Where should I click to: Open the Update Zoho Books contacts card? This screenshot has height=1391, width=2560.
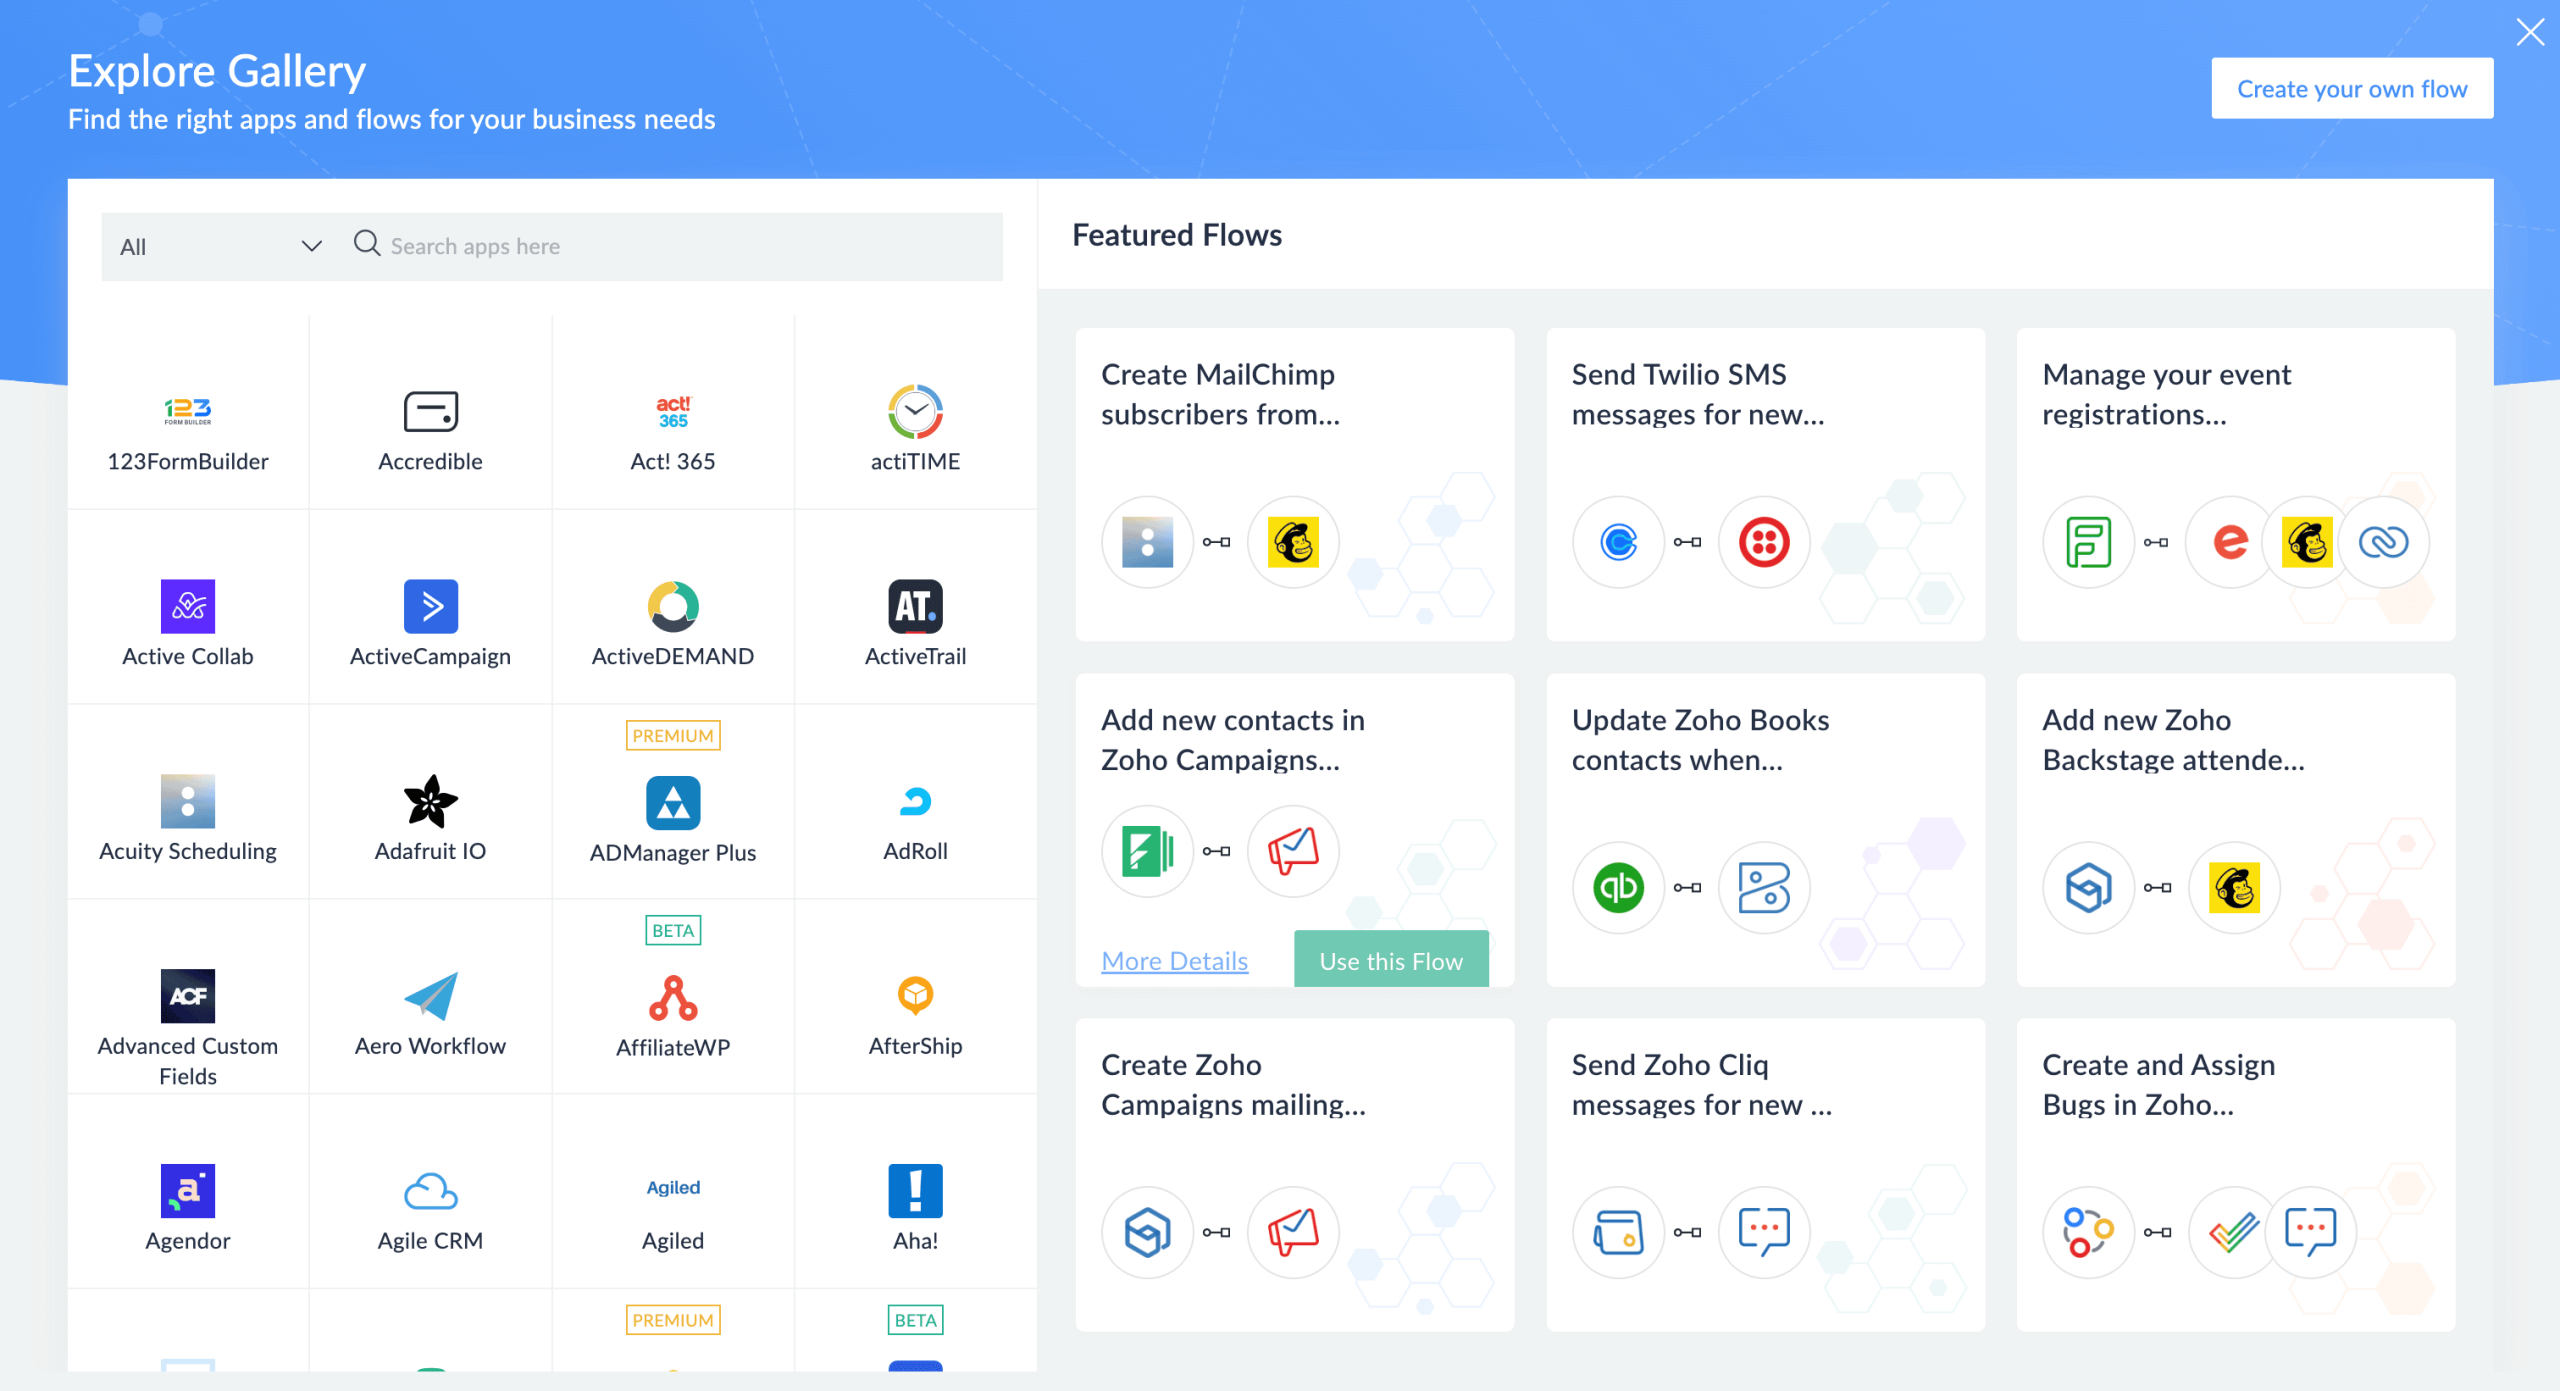click(x=1764, y=829)
